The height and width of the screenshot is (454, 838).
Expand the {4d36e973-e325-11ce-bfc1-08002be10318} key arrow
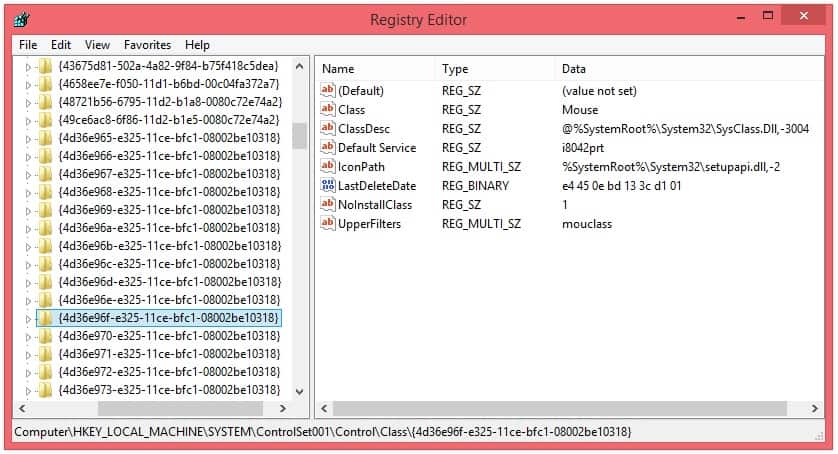(x=29, y=390)
